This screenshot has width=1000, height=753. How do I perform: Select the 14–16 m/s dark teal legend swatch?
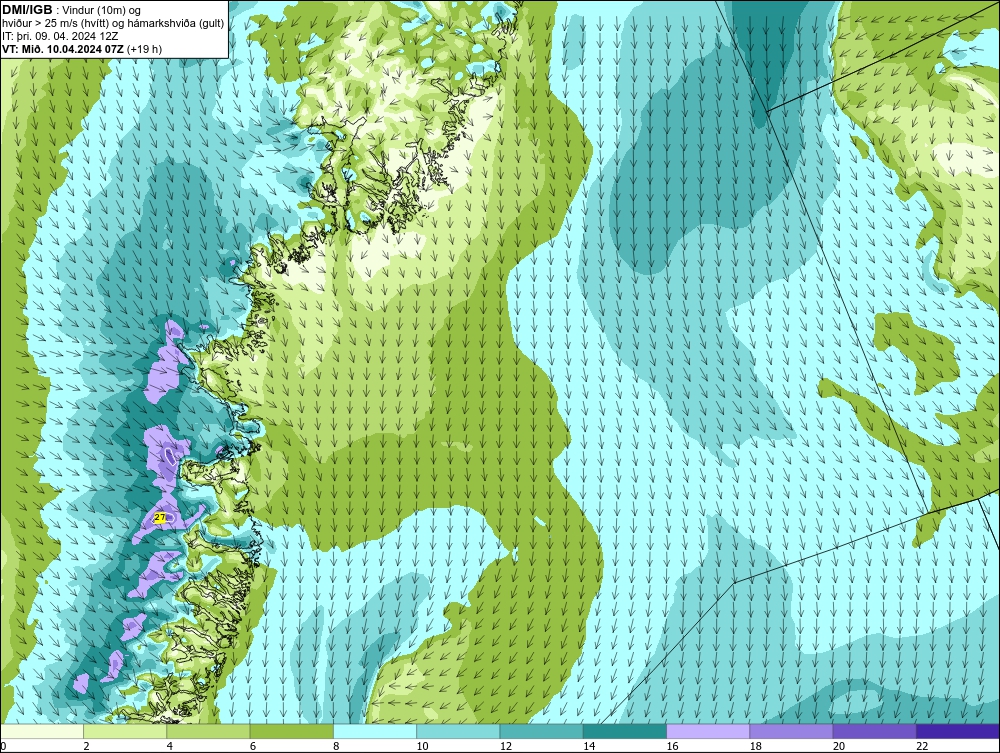coord(624,731)
